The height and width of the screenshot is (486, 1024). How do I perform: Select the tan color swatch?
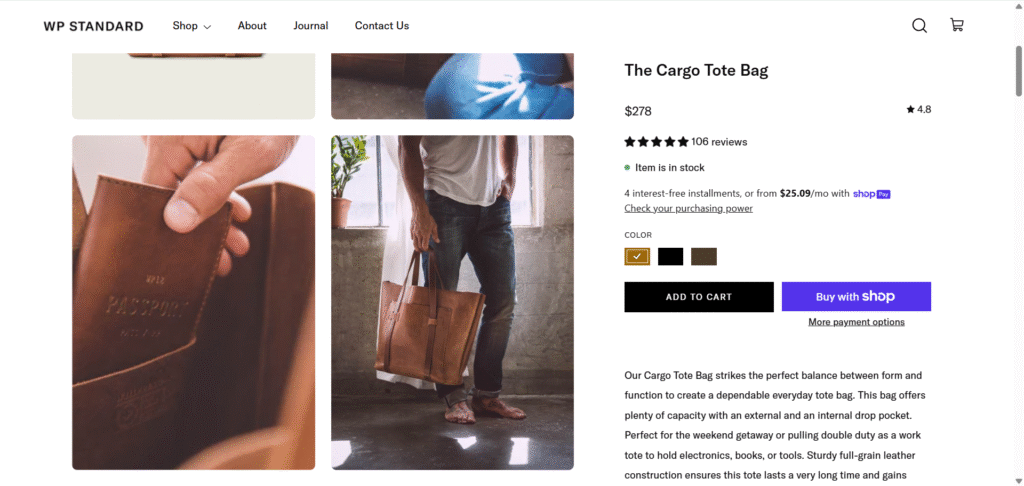tap(637, 257)
